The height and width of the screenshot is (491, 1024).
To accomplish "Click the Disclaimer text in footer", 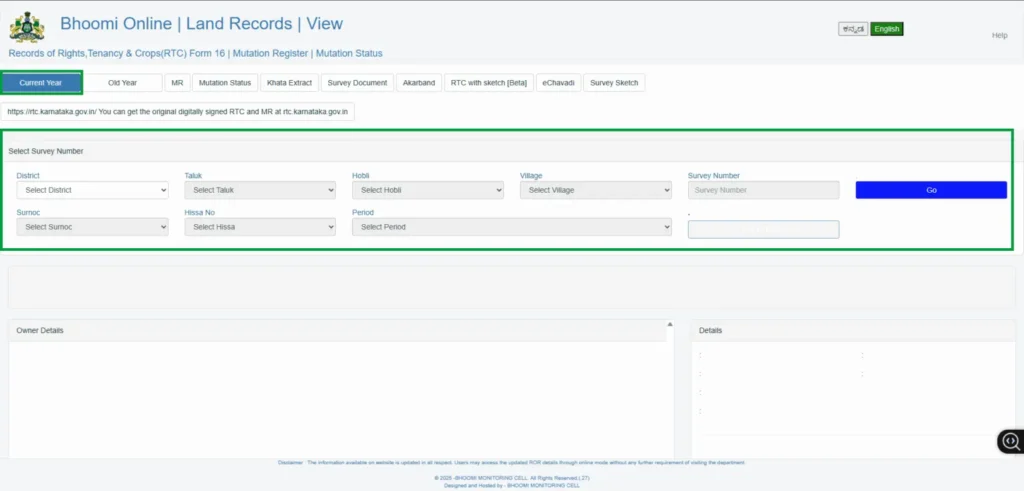I will pos(511,462).
